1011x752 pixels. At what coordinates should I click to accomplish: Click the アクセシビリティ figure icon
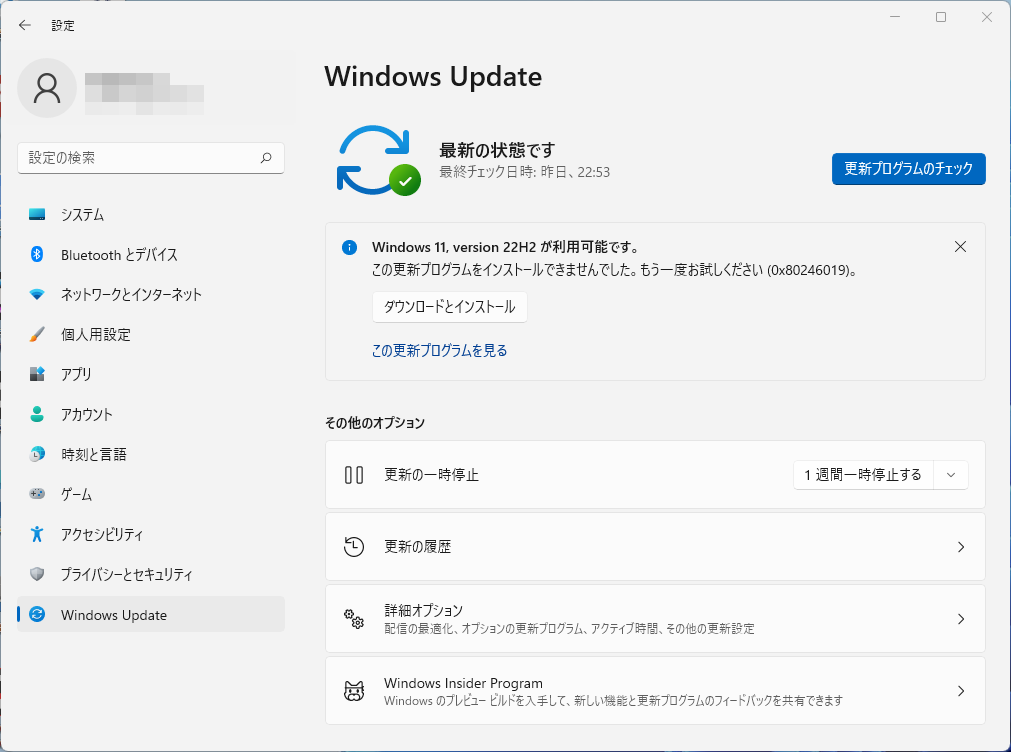point(37,534)
